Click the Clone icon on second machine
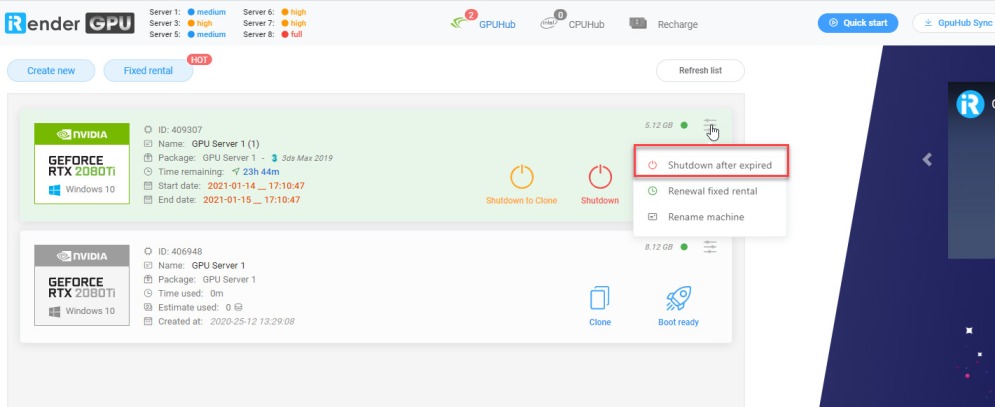Image resolution: width=995 pixels, height=407 pixels. 600,299
